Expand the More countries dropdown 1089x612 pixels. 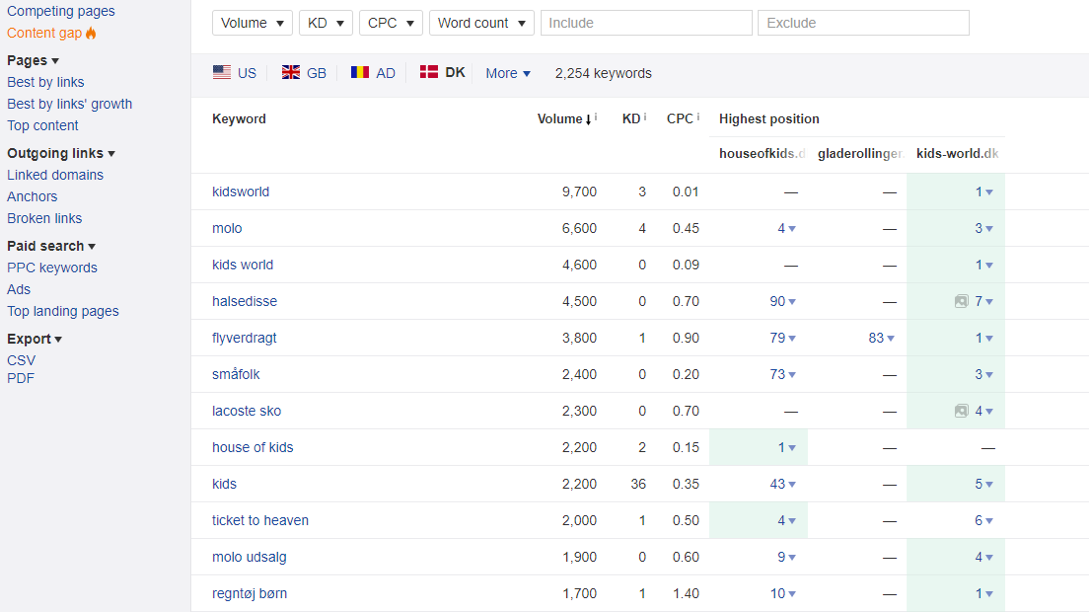(x=508, y=73)
